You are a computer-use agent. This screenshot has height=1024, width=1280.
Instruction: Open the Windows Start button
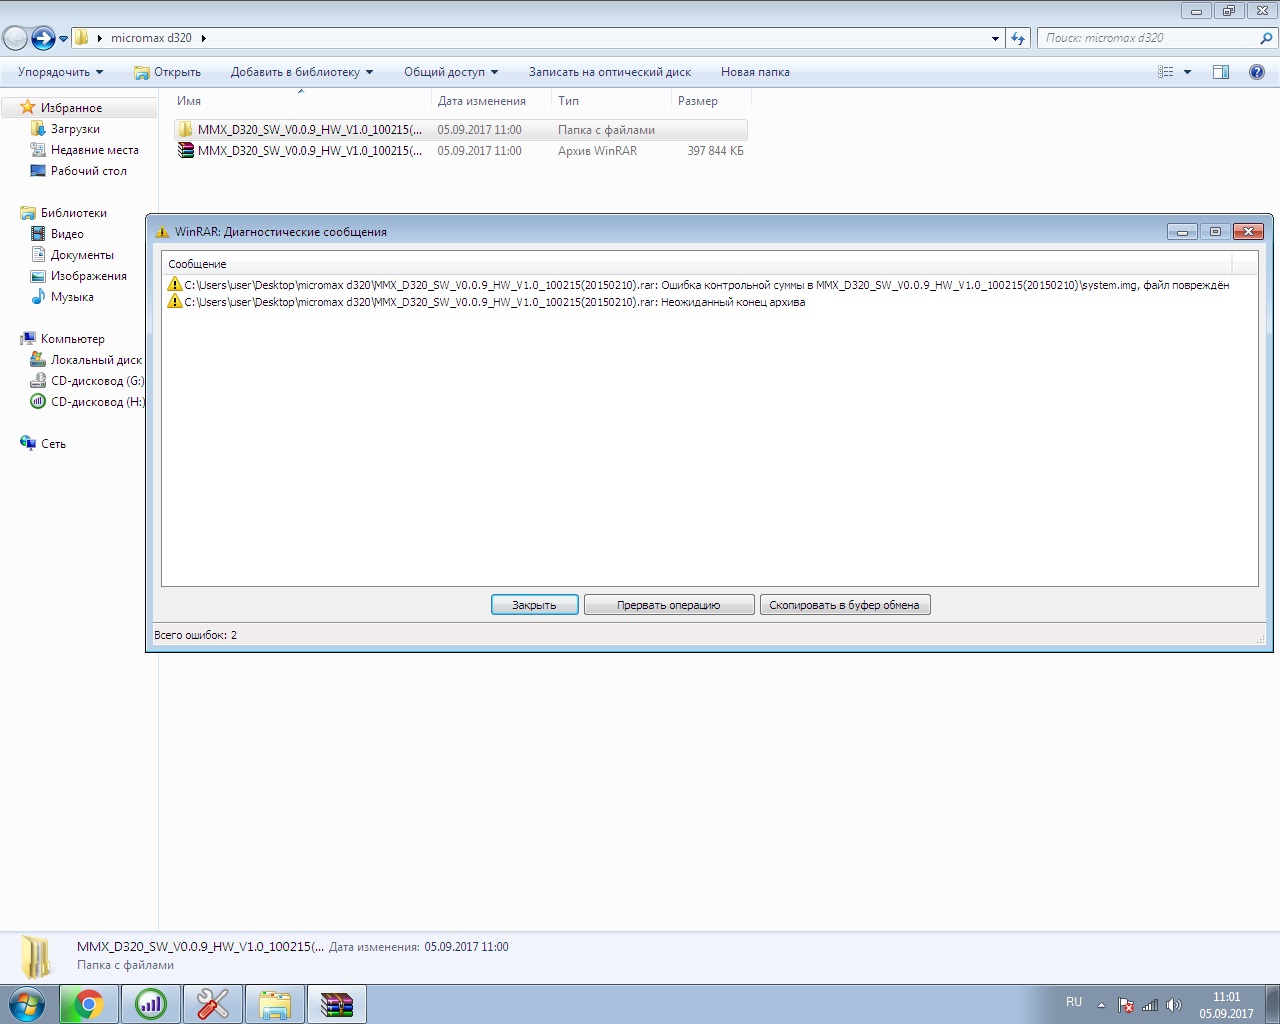point(27,1004)
